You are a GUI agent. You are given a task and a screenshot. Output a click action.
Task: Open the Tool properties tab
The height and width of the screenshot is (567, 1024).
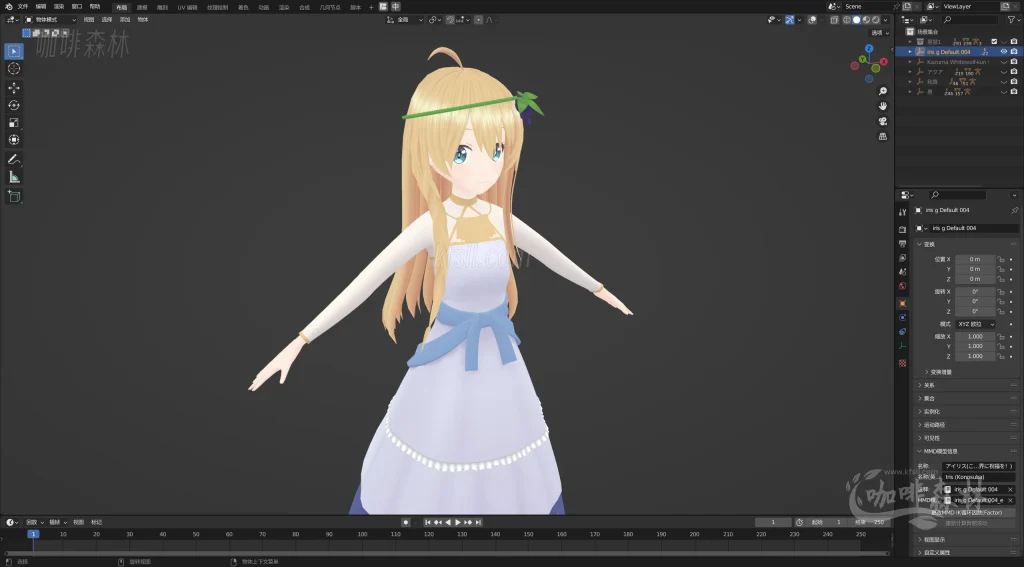click(x=903, y=212)
